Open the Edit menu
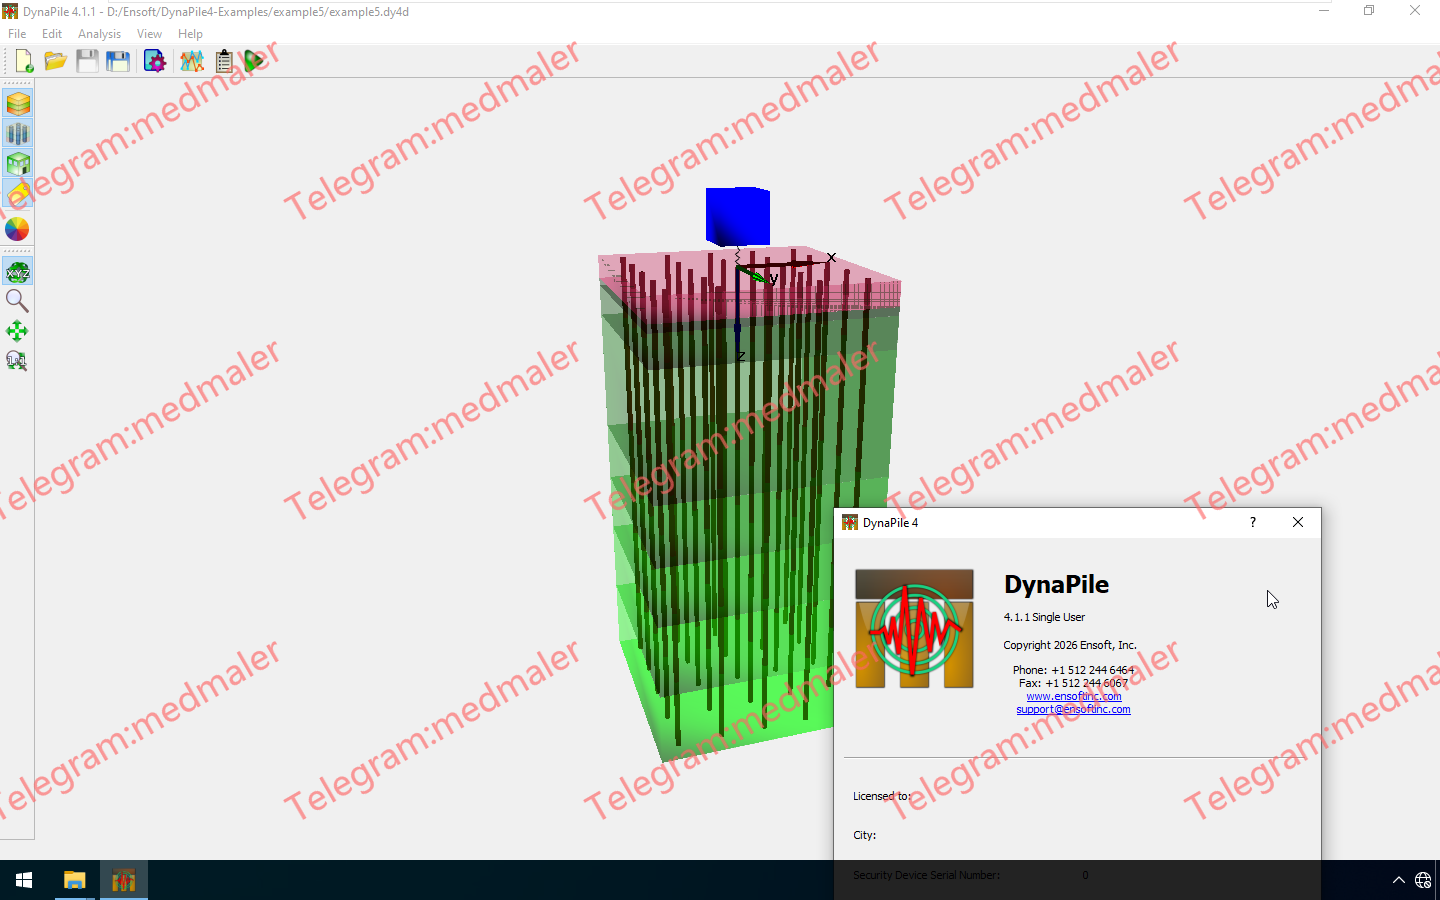This screenshot has height=900, width=1440. pos(52,34)
